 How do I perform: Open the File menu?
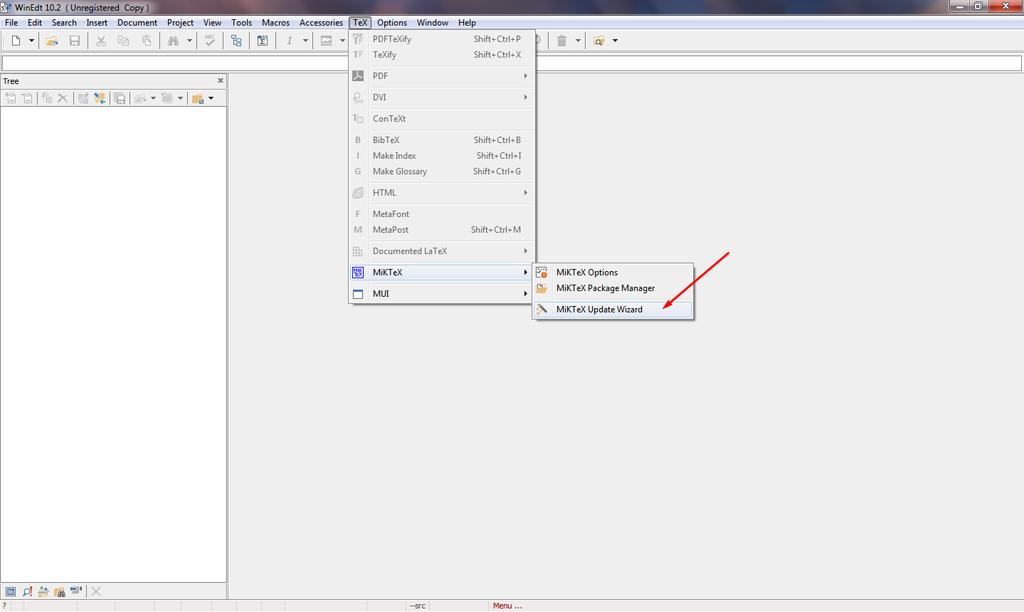[x=11, y=22]
